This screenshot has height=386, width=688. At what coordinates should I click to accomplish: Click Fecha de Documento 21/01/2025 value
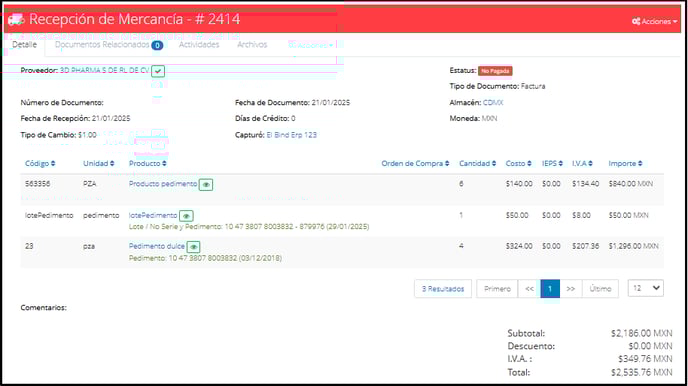point(331,103)
